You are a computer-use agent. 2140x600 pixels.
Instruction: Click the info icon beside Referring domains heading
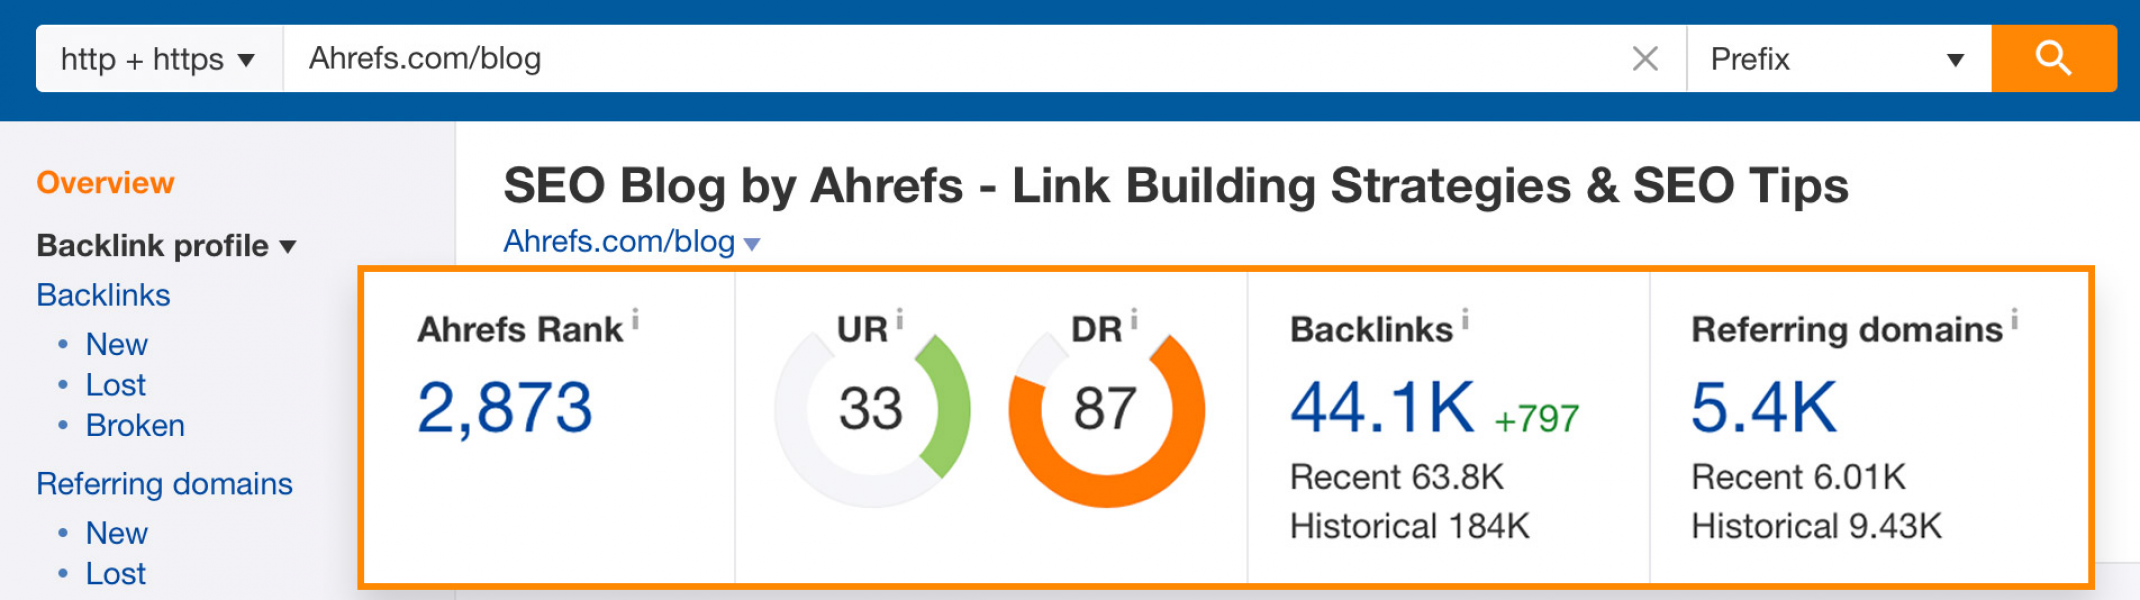pyautogui.click(x=2014, y=319)
